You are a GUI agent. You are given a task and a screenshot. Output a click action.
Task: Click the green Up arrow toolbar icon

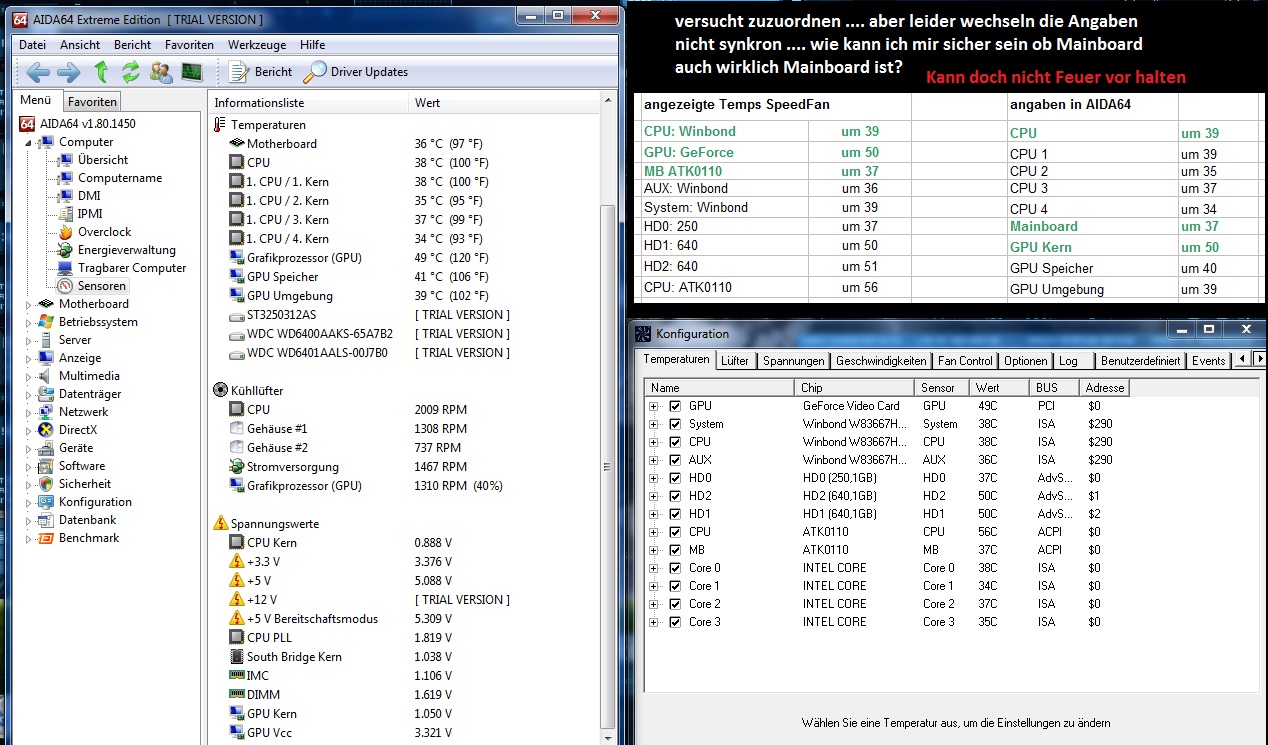pos(100,72)
